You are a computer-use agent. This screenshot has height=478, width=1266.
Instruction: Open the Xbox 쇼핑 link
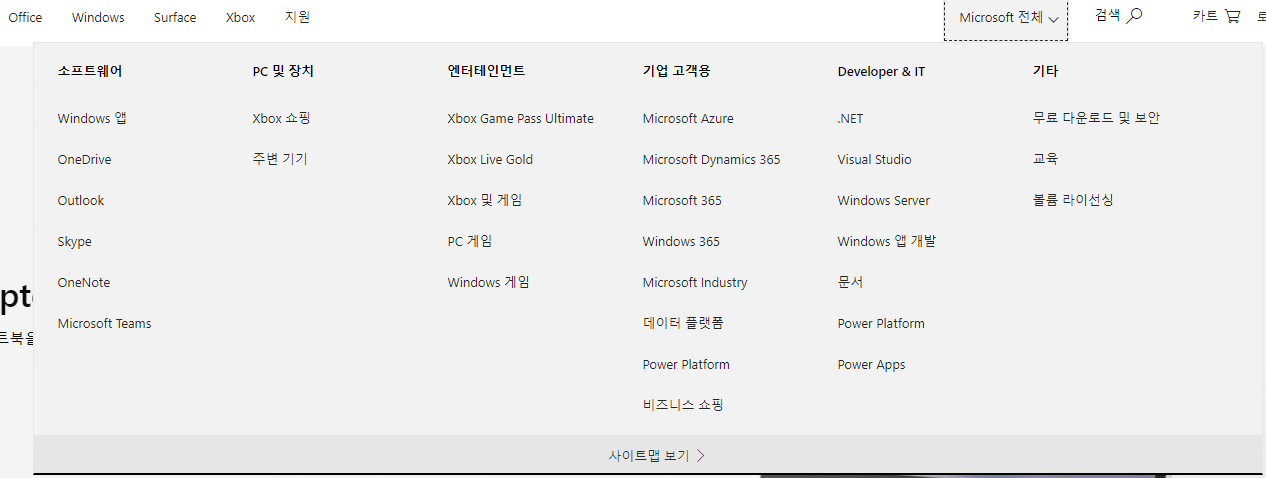(x=282, y=118)
